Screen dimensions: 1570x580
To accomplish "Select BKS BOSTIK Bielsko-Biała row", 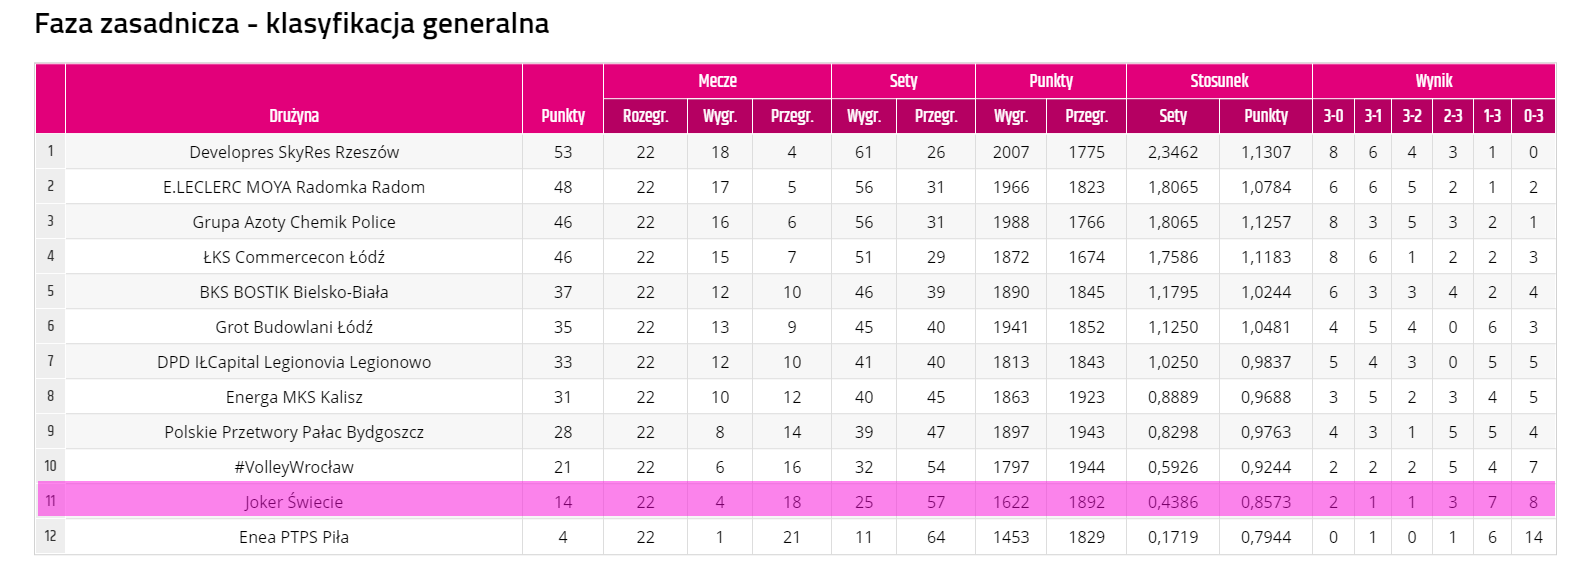I will [x=796, y=292].
